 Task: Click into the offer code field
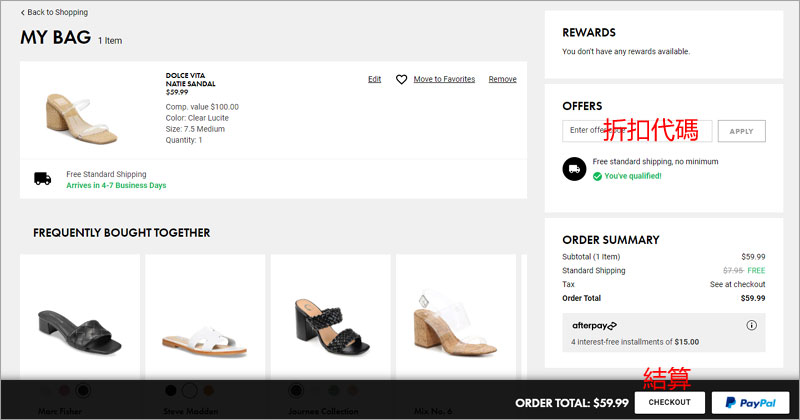[x=636, y=131]
